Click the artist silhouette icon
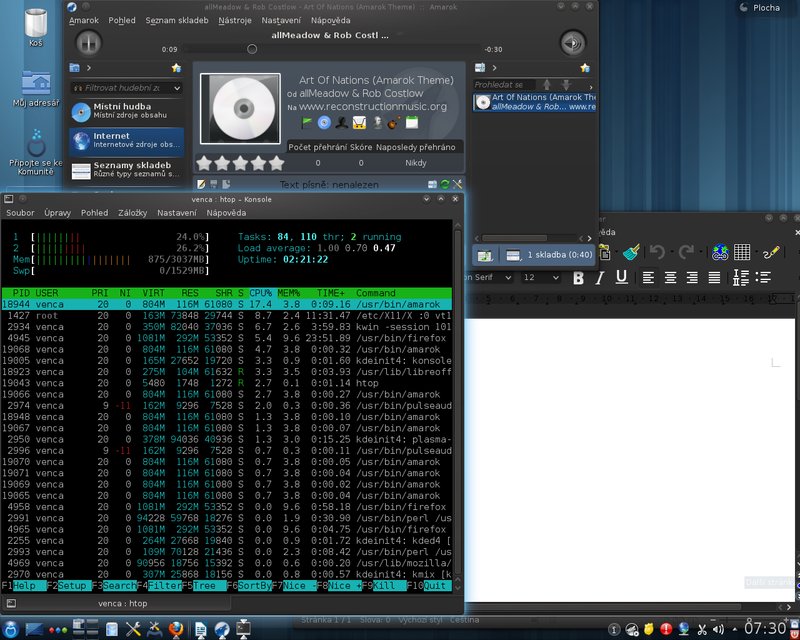Image resolution: width=800 pixels, height=640 pixels. click(x=342, y=122)
